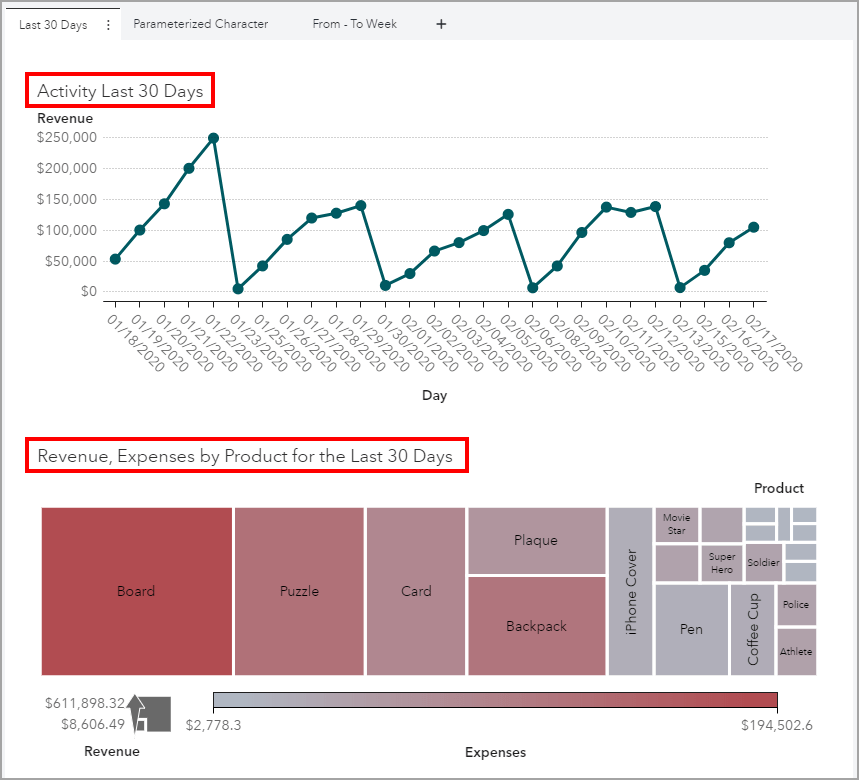The width and height of the screenshot is (859, 780).
Task: Select the Athlete tile
Action: pyautogui.click(x=796, y=651)
